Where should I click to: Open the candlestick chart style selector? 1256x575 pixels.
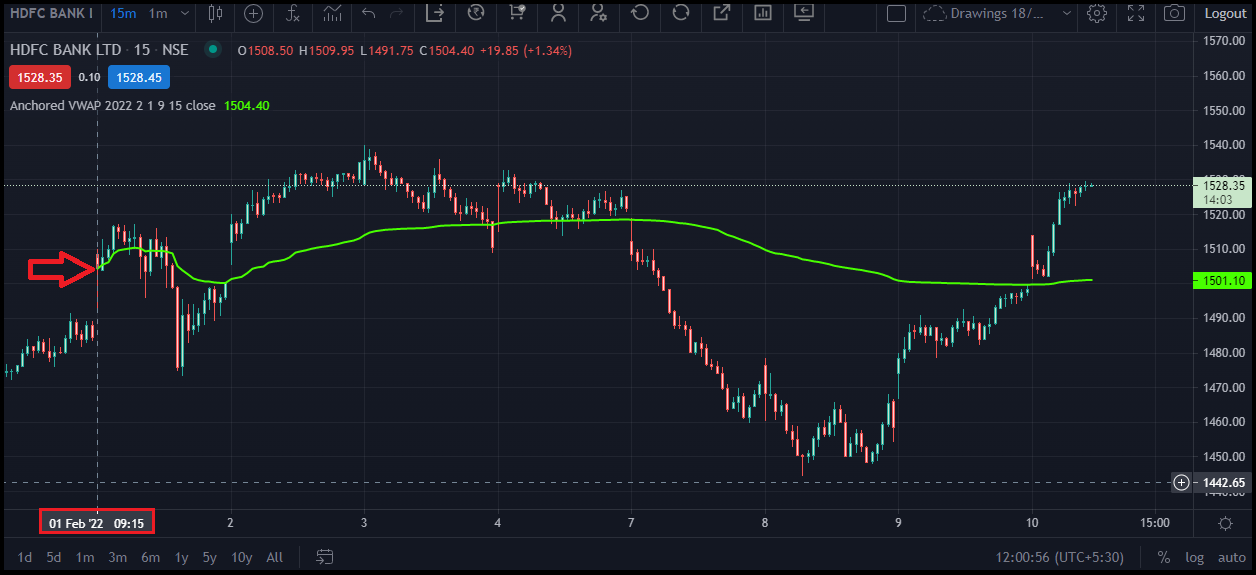click(x=215, y=13)
